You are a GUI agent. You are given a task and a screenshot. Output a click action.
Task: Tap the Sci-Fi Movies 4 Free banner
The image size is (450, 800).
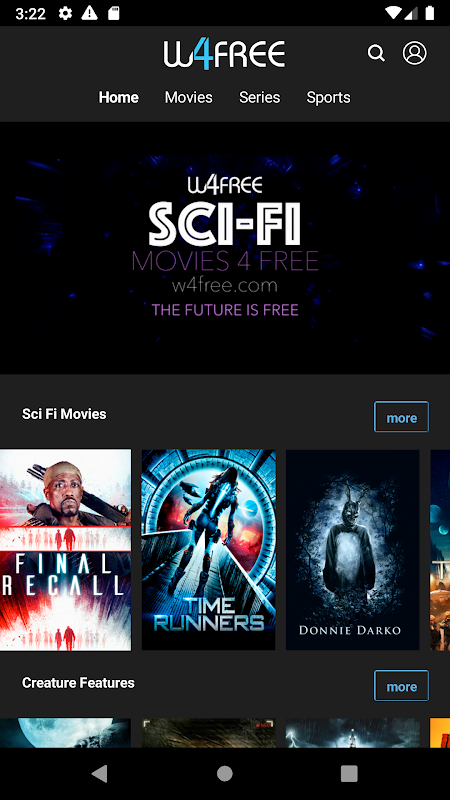point(225,248)
